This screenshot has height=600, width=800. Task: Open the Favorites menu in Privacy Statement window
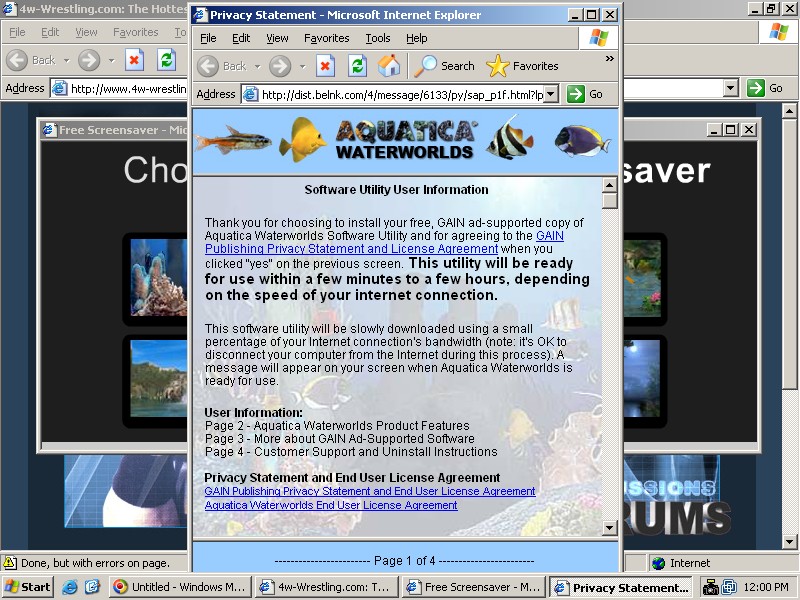tap(327, 38)
